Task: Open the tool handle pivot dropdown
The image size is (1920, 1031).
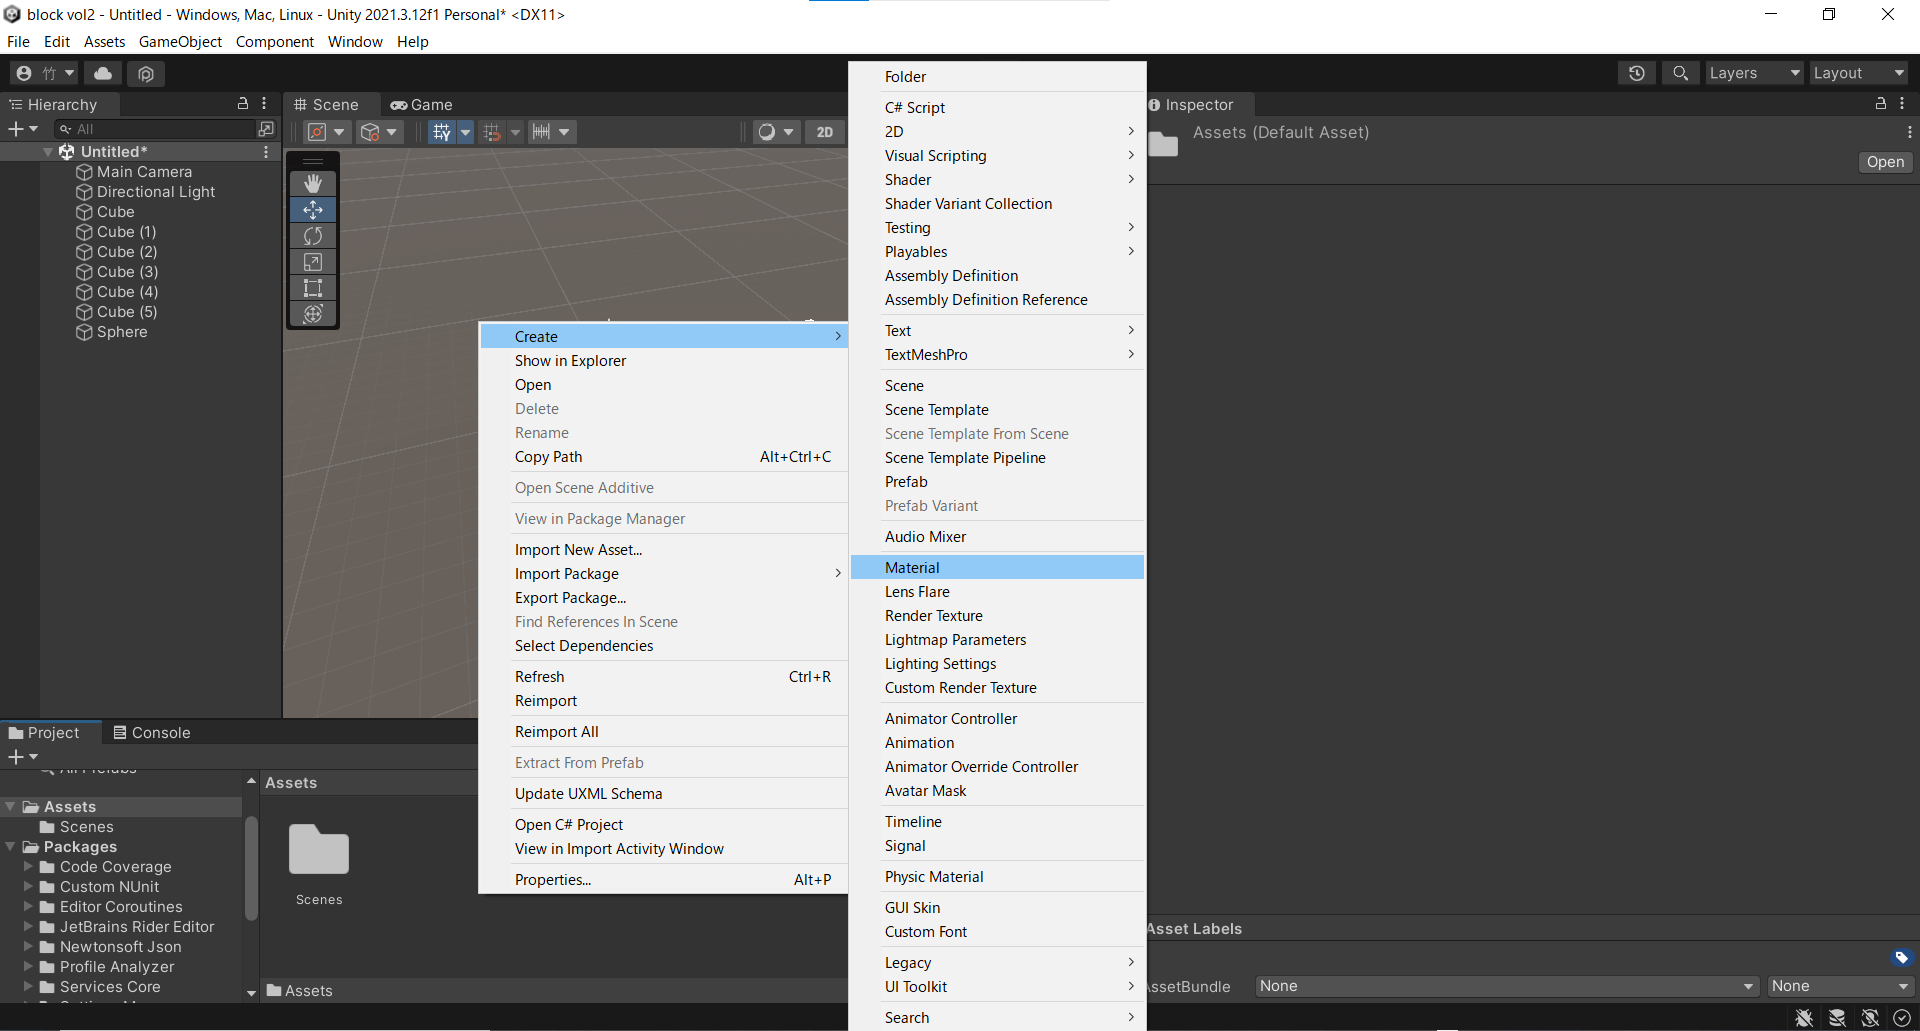Action: point(326,132)
